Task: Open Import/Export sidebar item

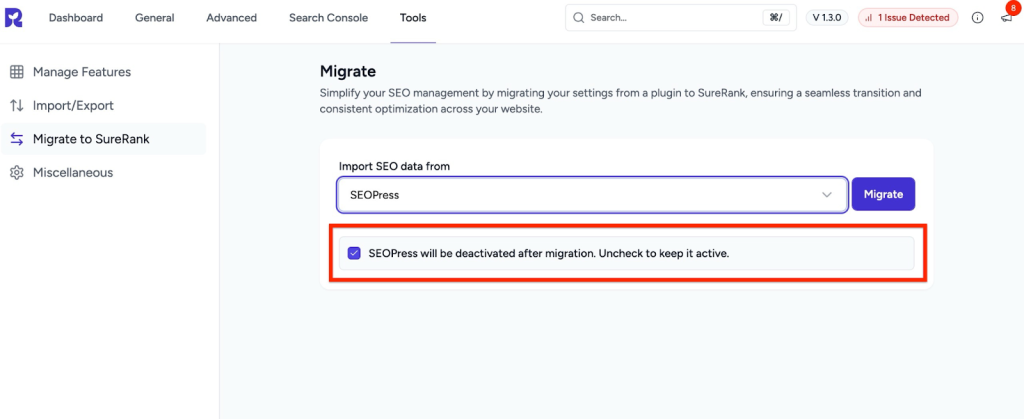Action: point(103,105)
